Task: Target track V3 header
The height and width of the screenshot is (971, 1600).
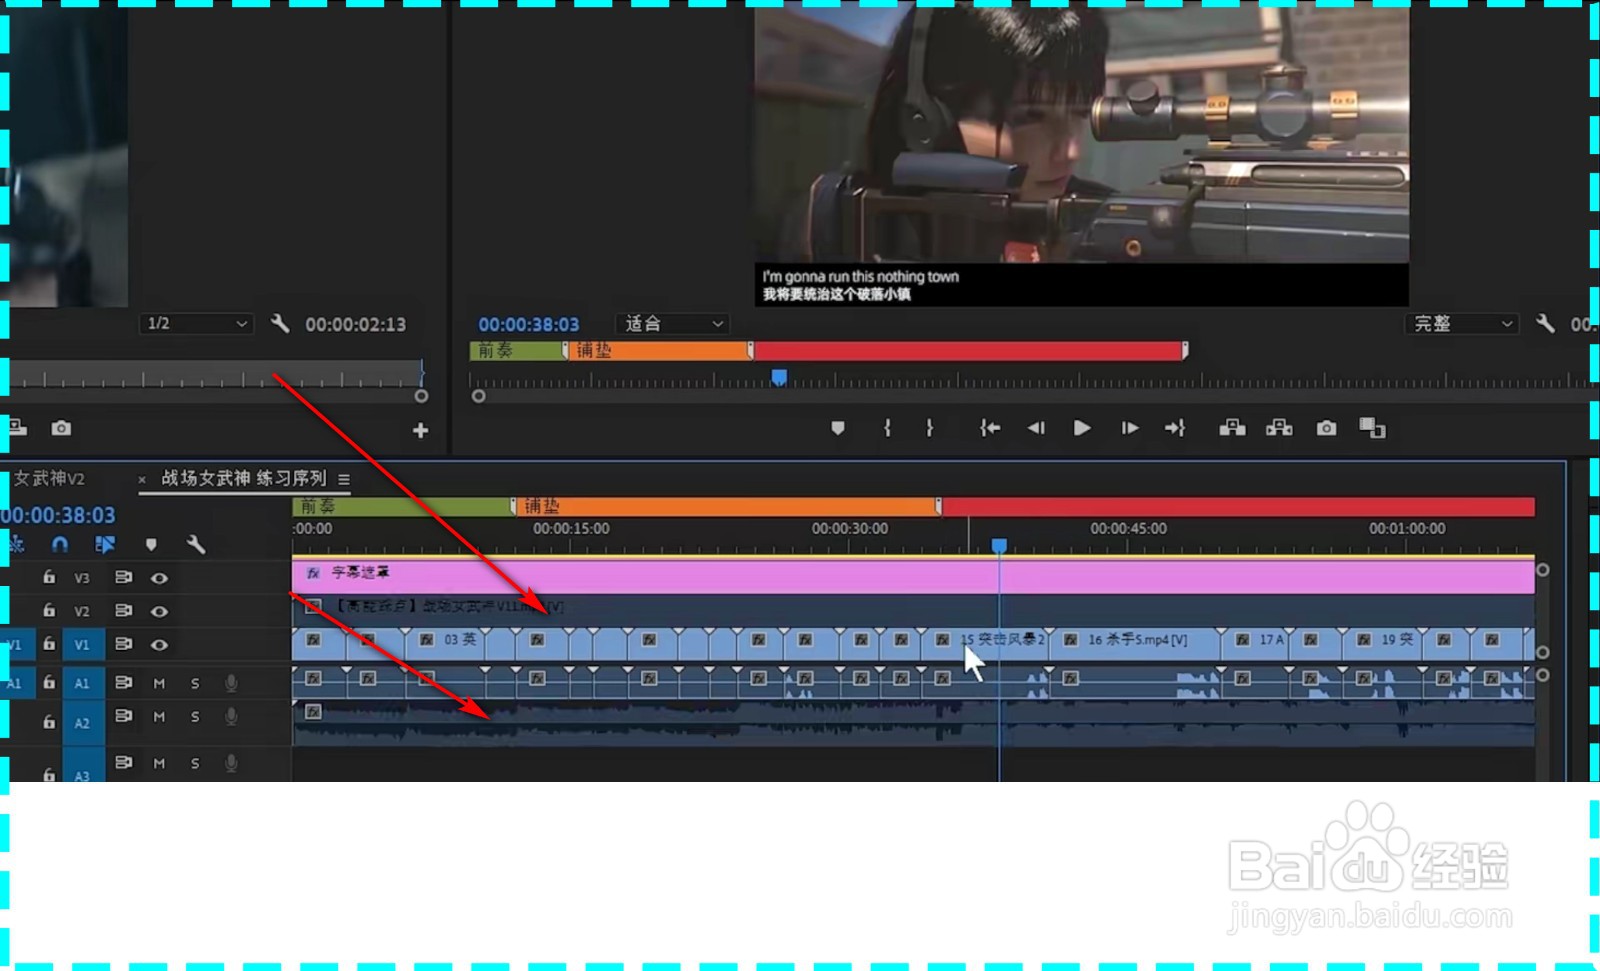Action: point(82,578)
